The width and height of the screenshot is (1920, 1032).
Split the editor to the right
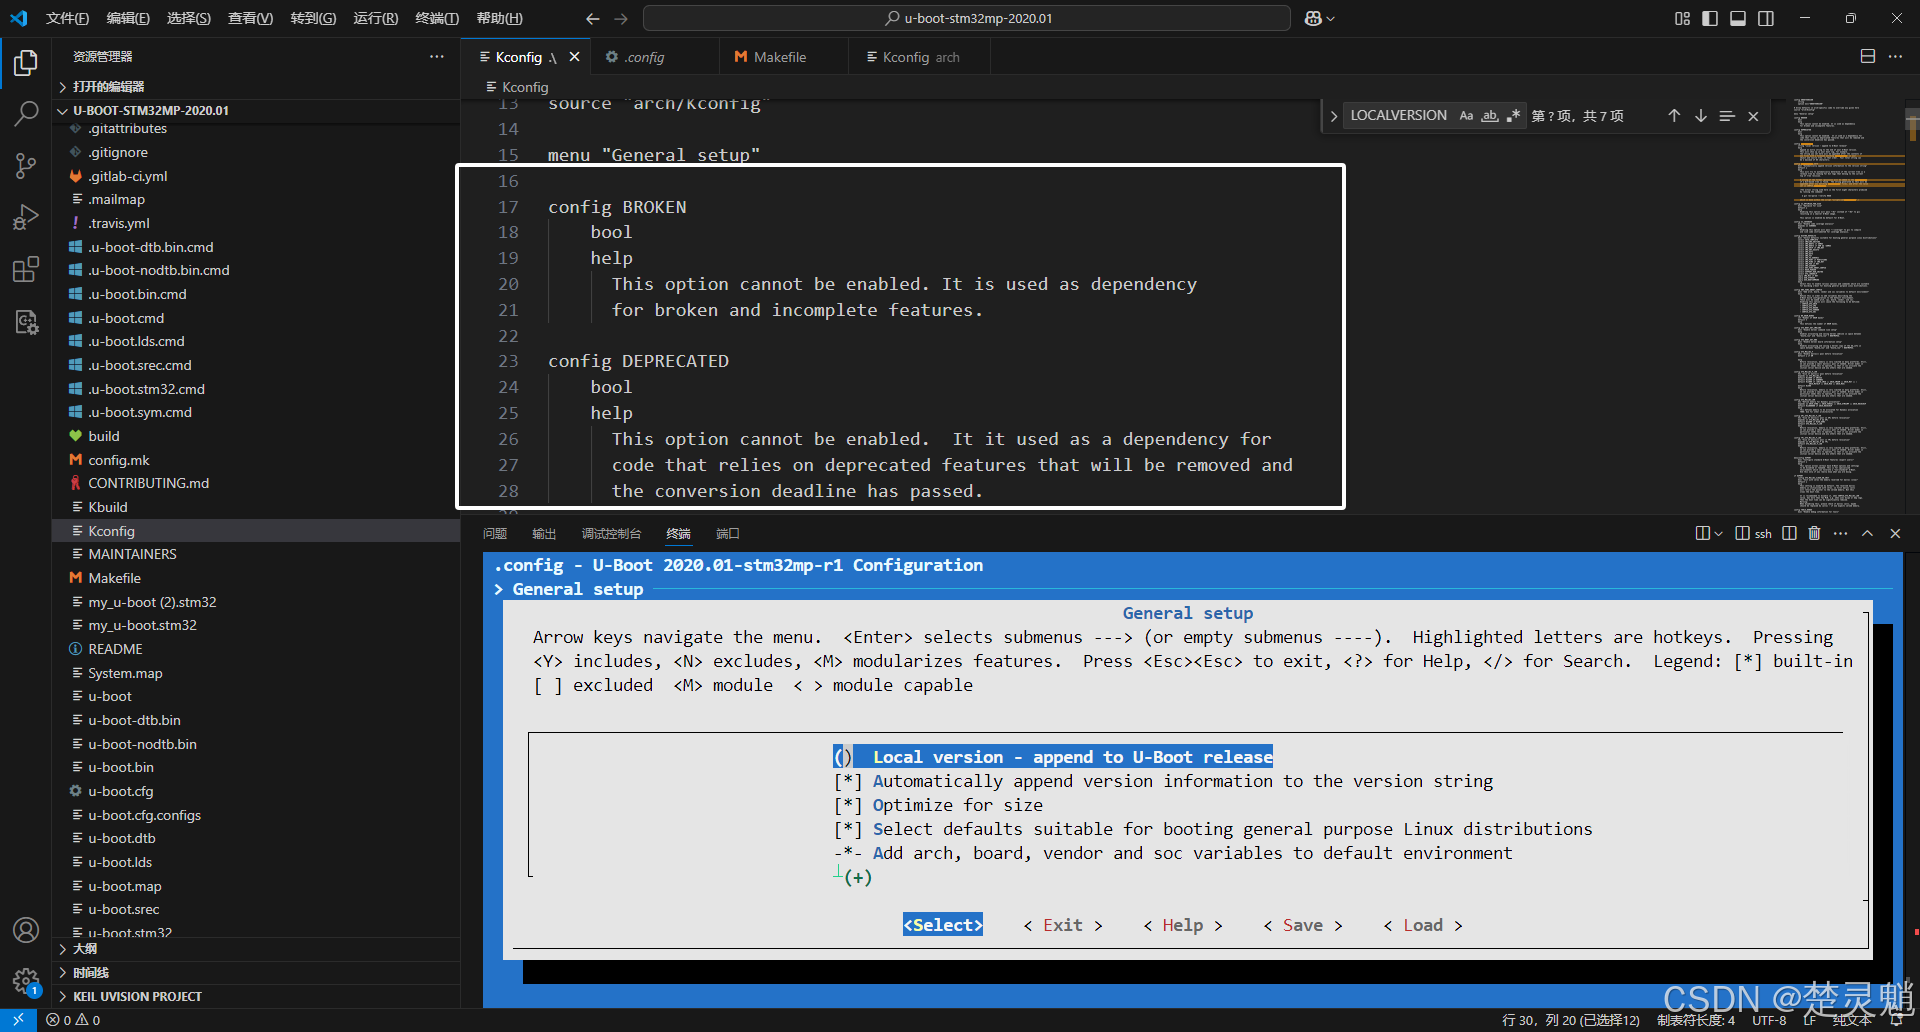[1867, 57]
